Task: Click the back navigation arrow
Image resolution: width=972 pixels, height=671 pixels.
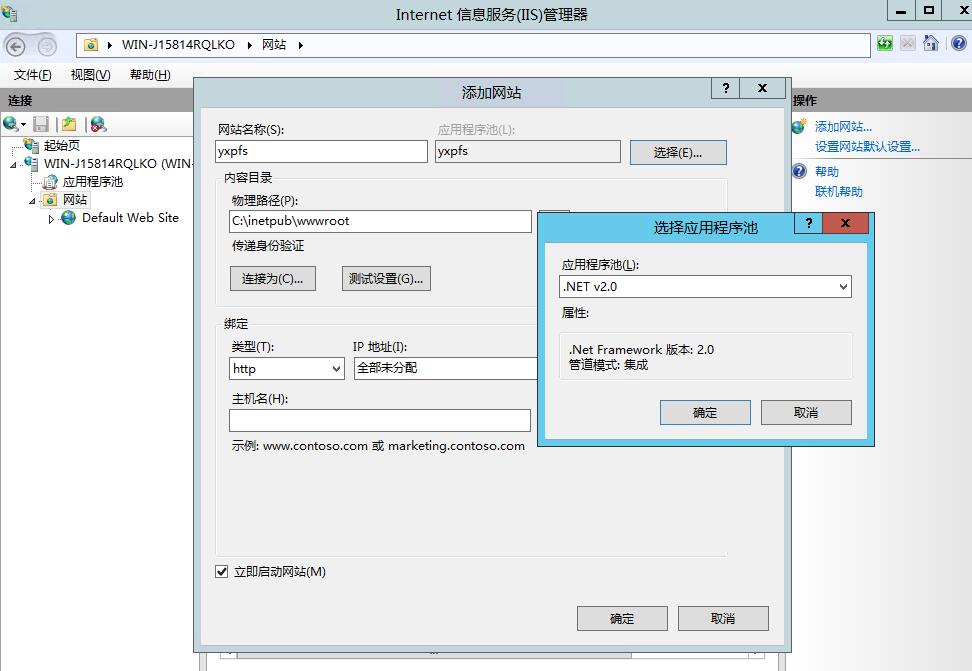Action: click(16, 46)
